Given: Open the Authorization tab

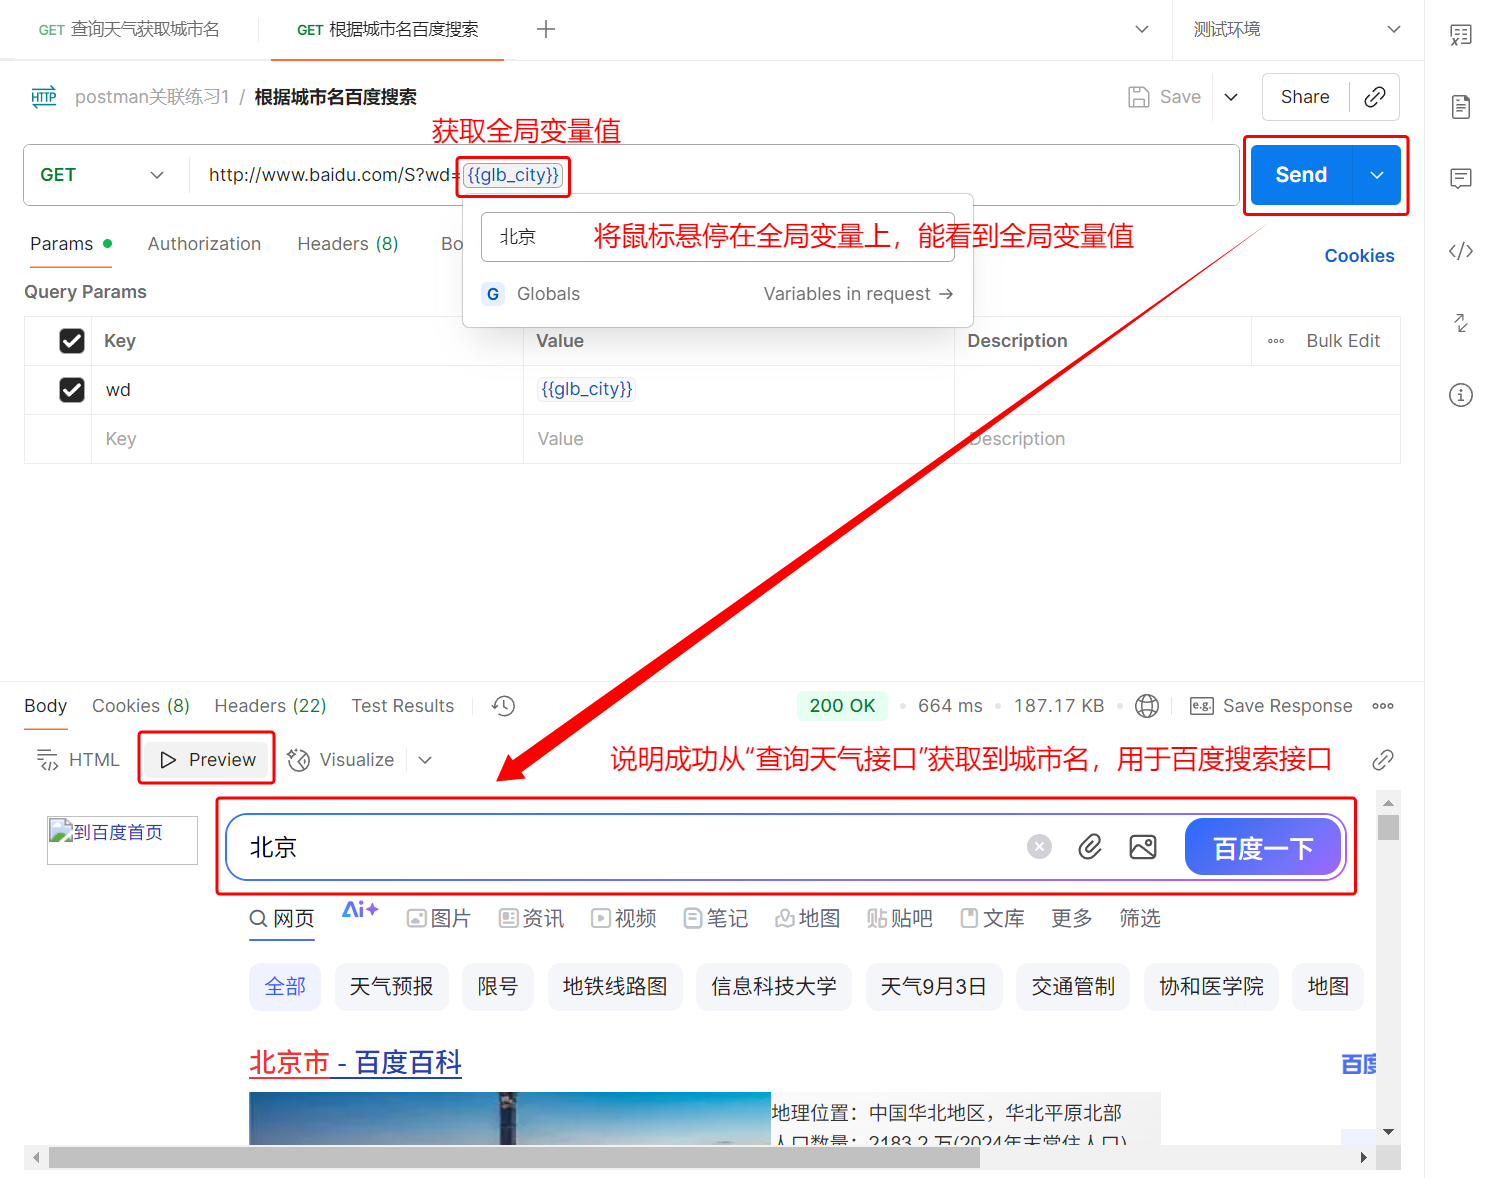Looking at the screenshot, I should point(204,244).
